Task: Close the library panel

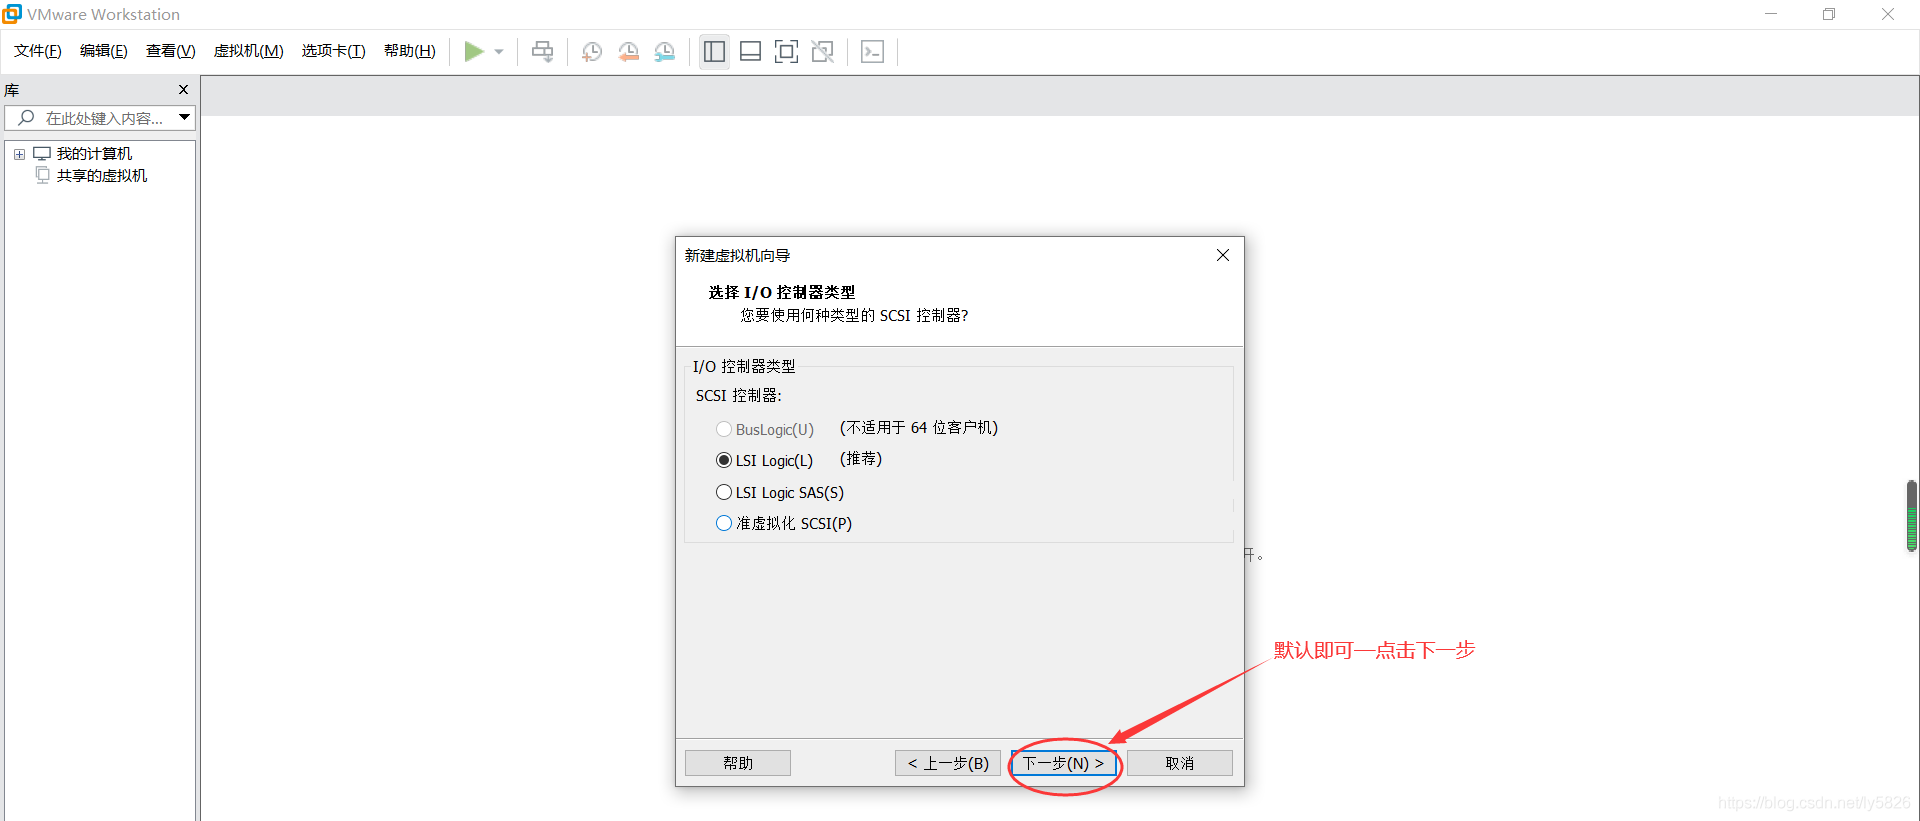Action: point(183,90)
